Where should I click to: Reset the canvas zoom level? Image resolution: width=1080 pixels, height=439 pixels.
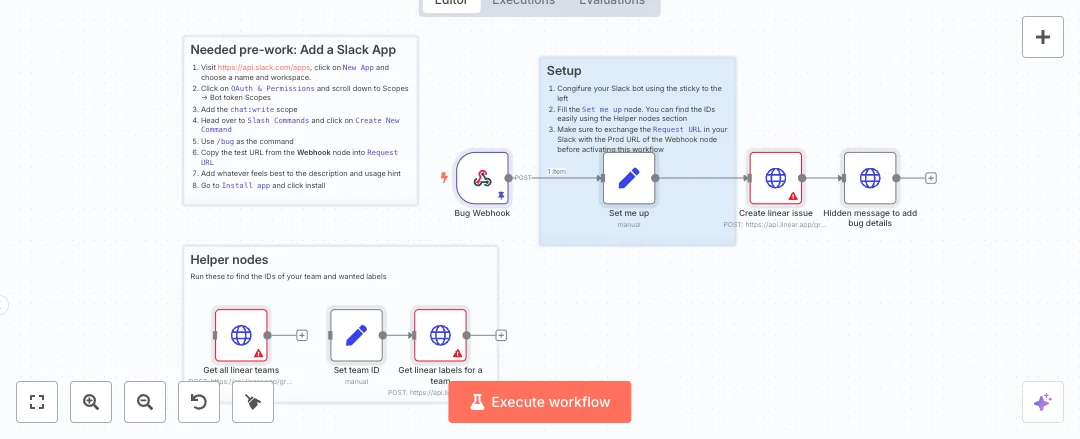[x=198, y=402]
